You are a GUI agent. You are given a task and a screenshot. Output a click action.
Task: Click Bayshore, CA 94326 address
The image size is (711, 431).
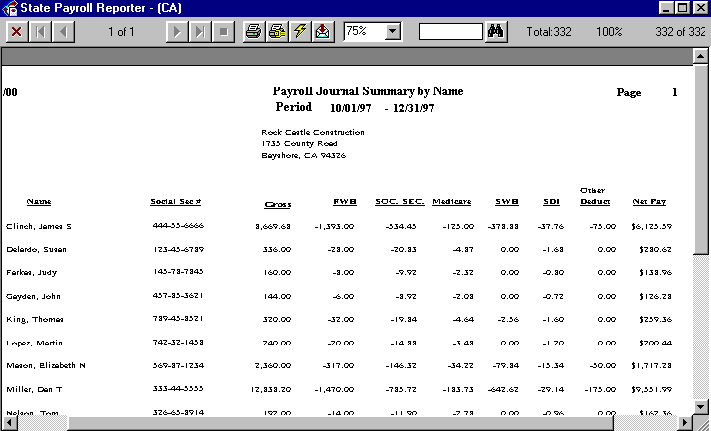coord(304,155)
